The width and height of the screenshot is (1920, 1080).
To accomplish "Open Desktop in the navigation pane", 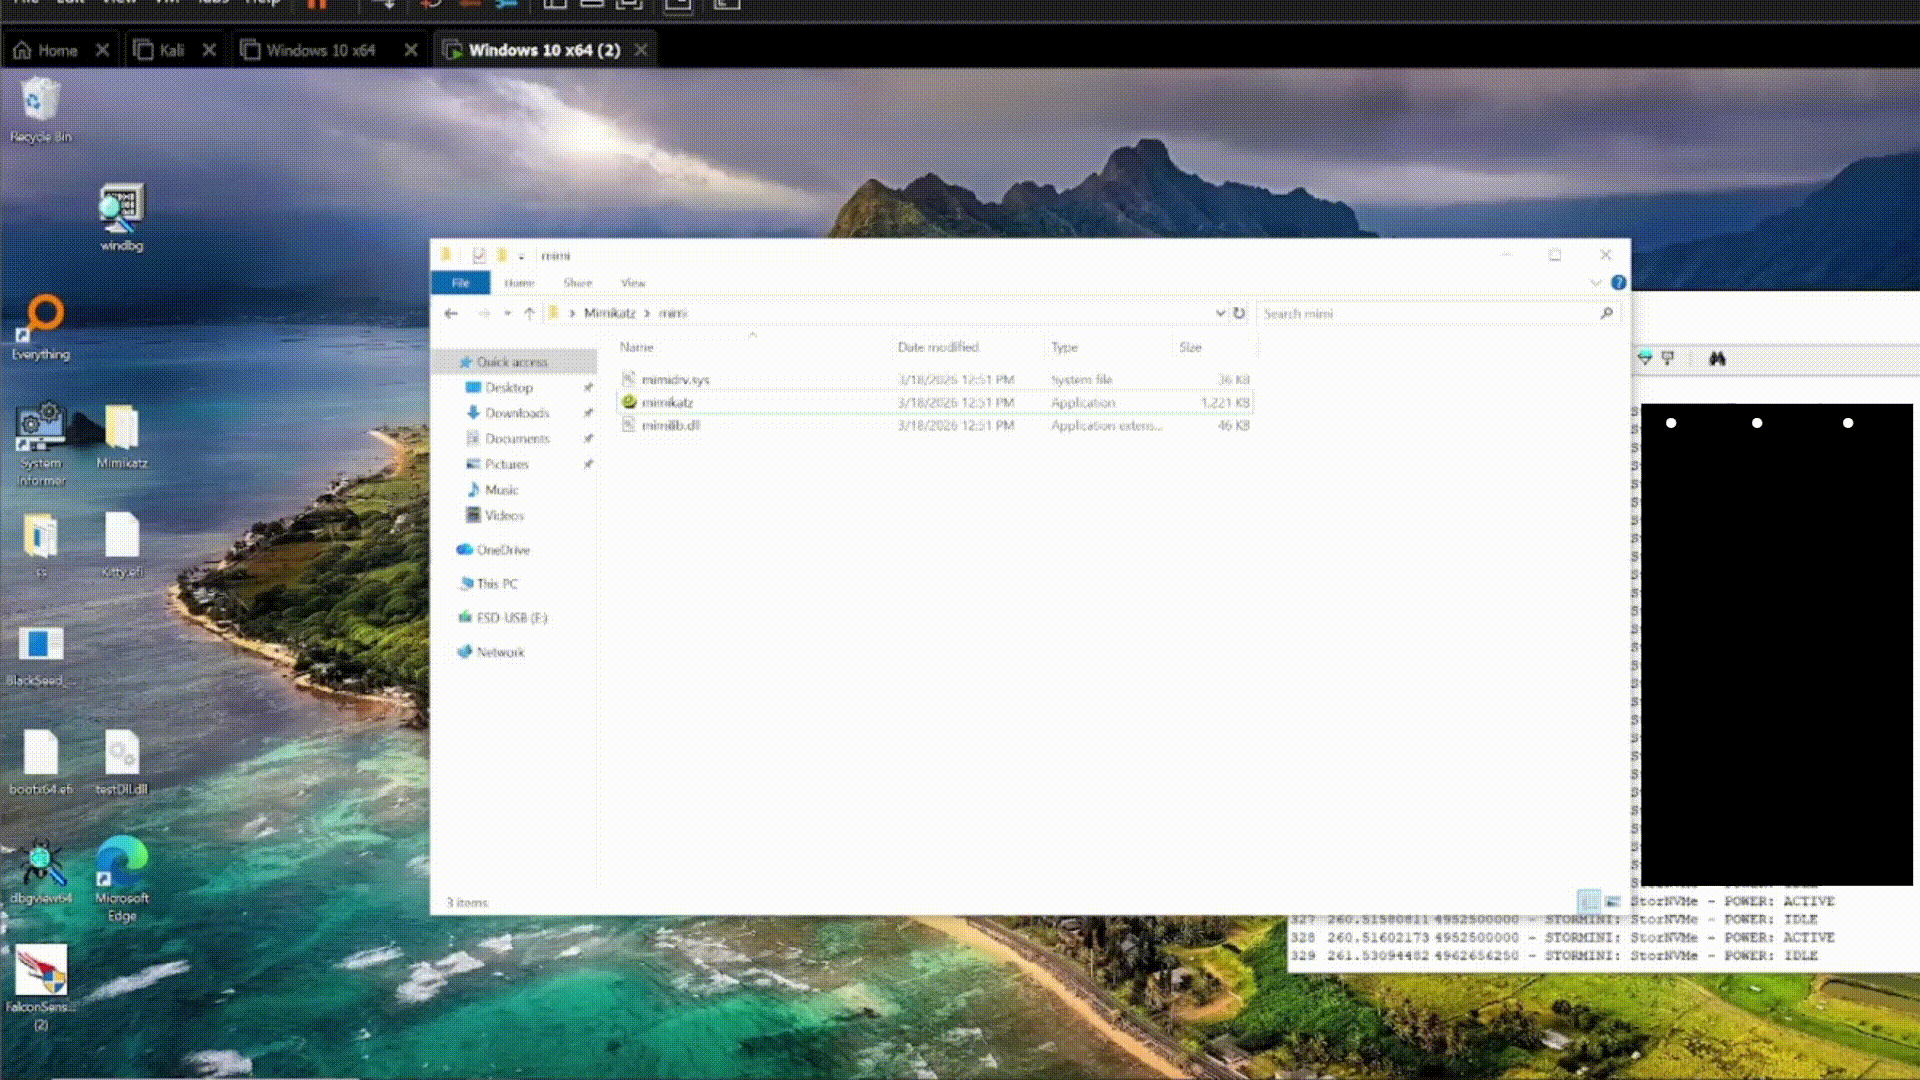I will [508, 387].
